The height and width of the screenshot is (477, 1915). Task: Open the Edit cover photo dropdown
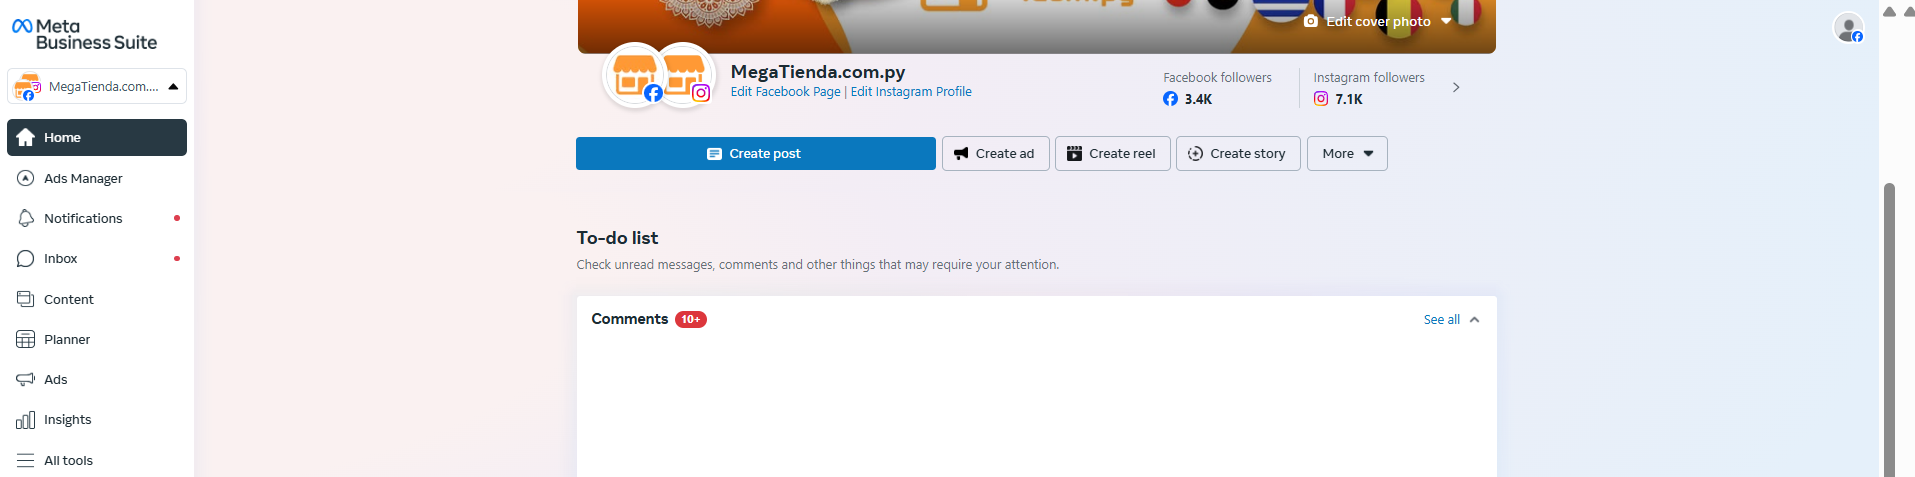pyautogui.click(x=1378, y=21)
